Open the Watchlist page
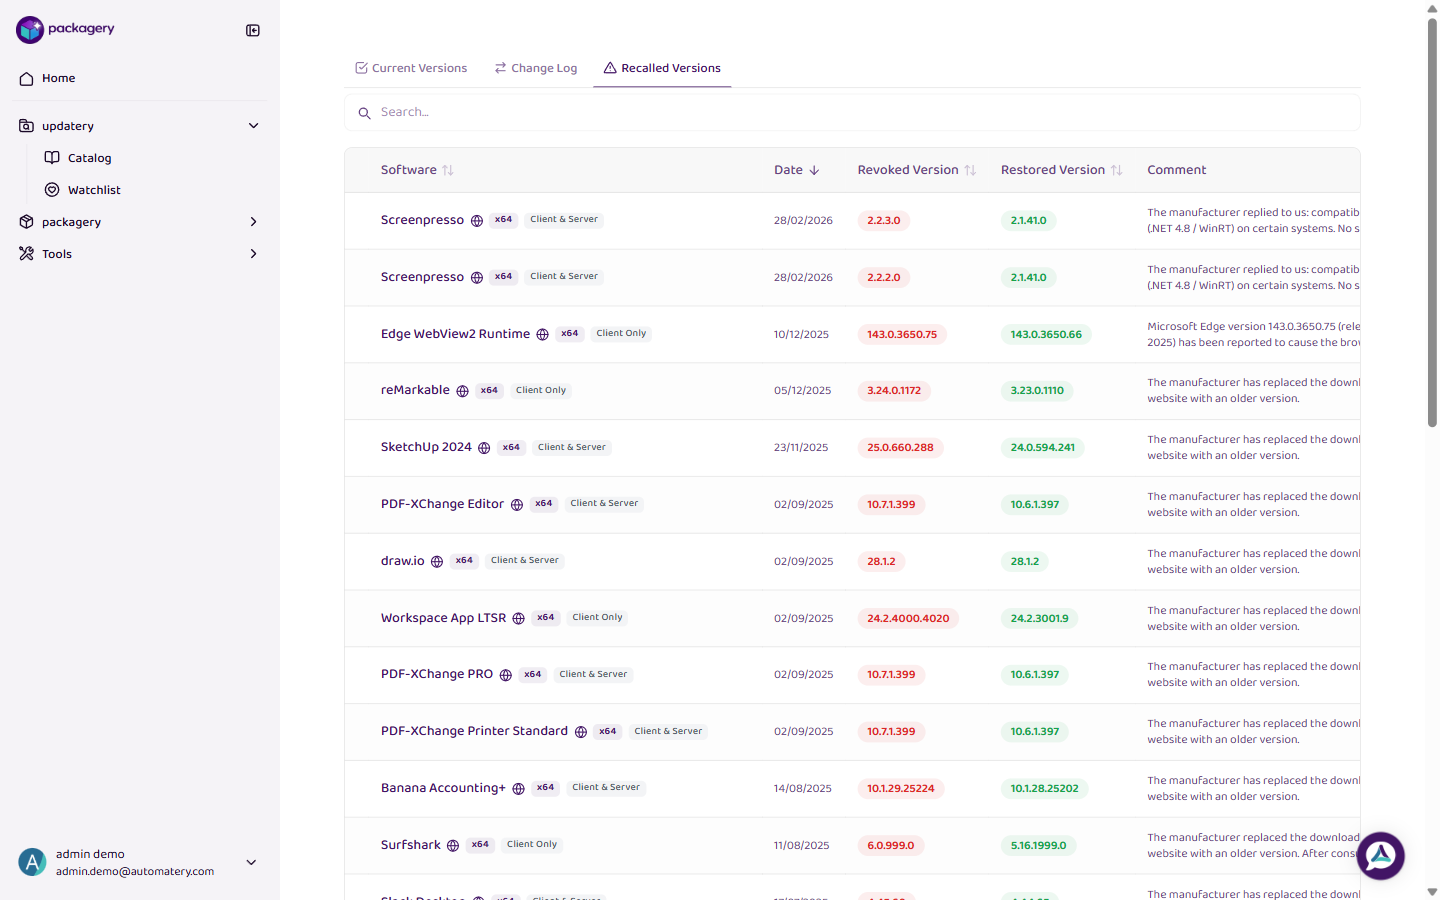This screenshot has width=1440, height=900. 94,190
